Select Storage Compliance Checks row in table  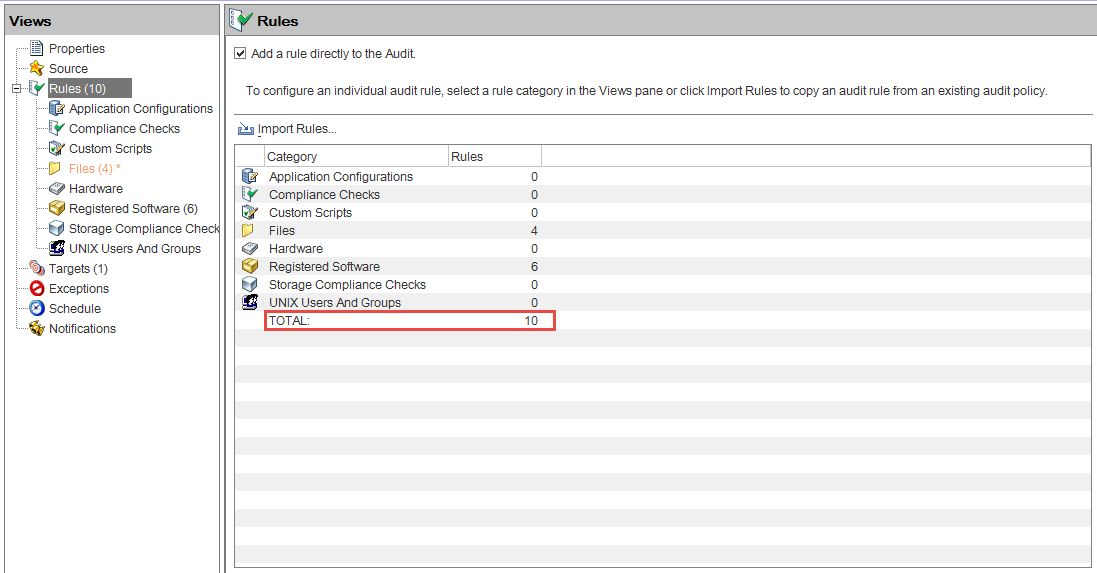point(663,285)
